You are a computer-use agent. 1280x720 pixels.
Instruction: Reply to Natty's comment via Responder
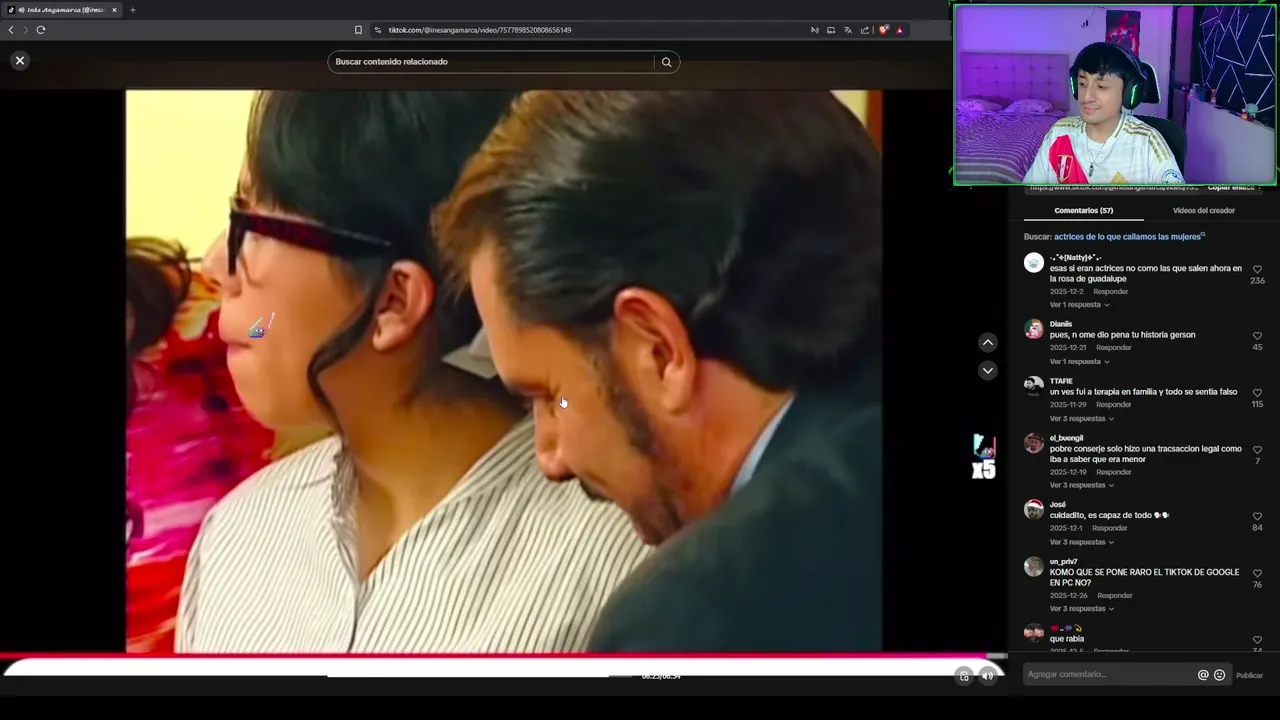(1110, 292)
